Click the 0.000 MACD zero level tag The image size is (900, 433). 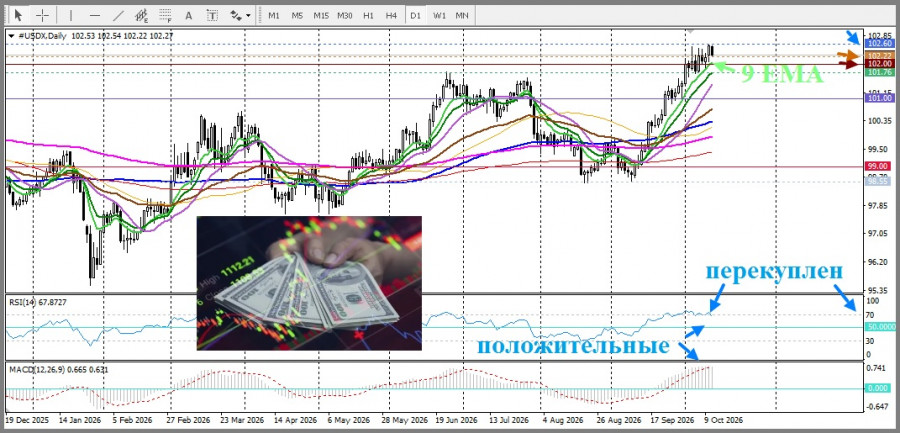[x=880, y=389]
